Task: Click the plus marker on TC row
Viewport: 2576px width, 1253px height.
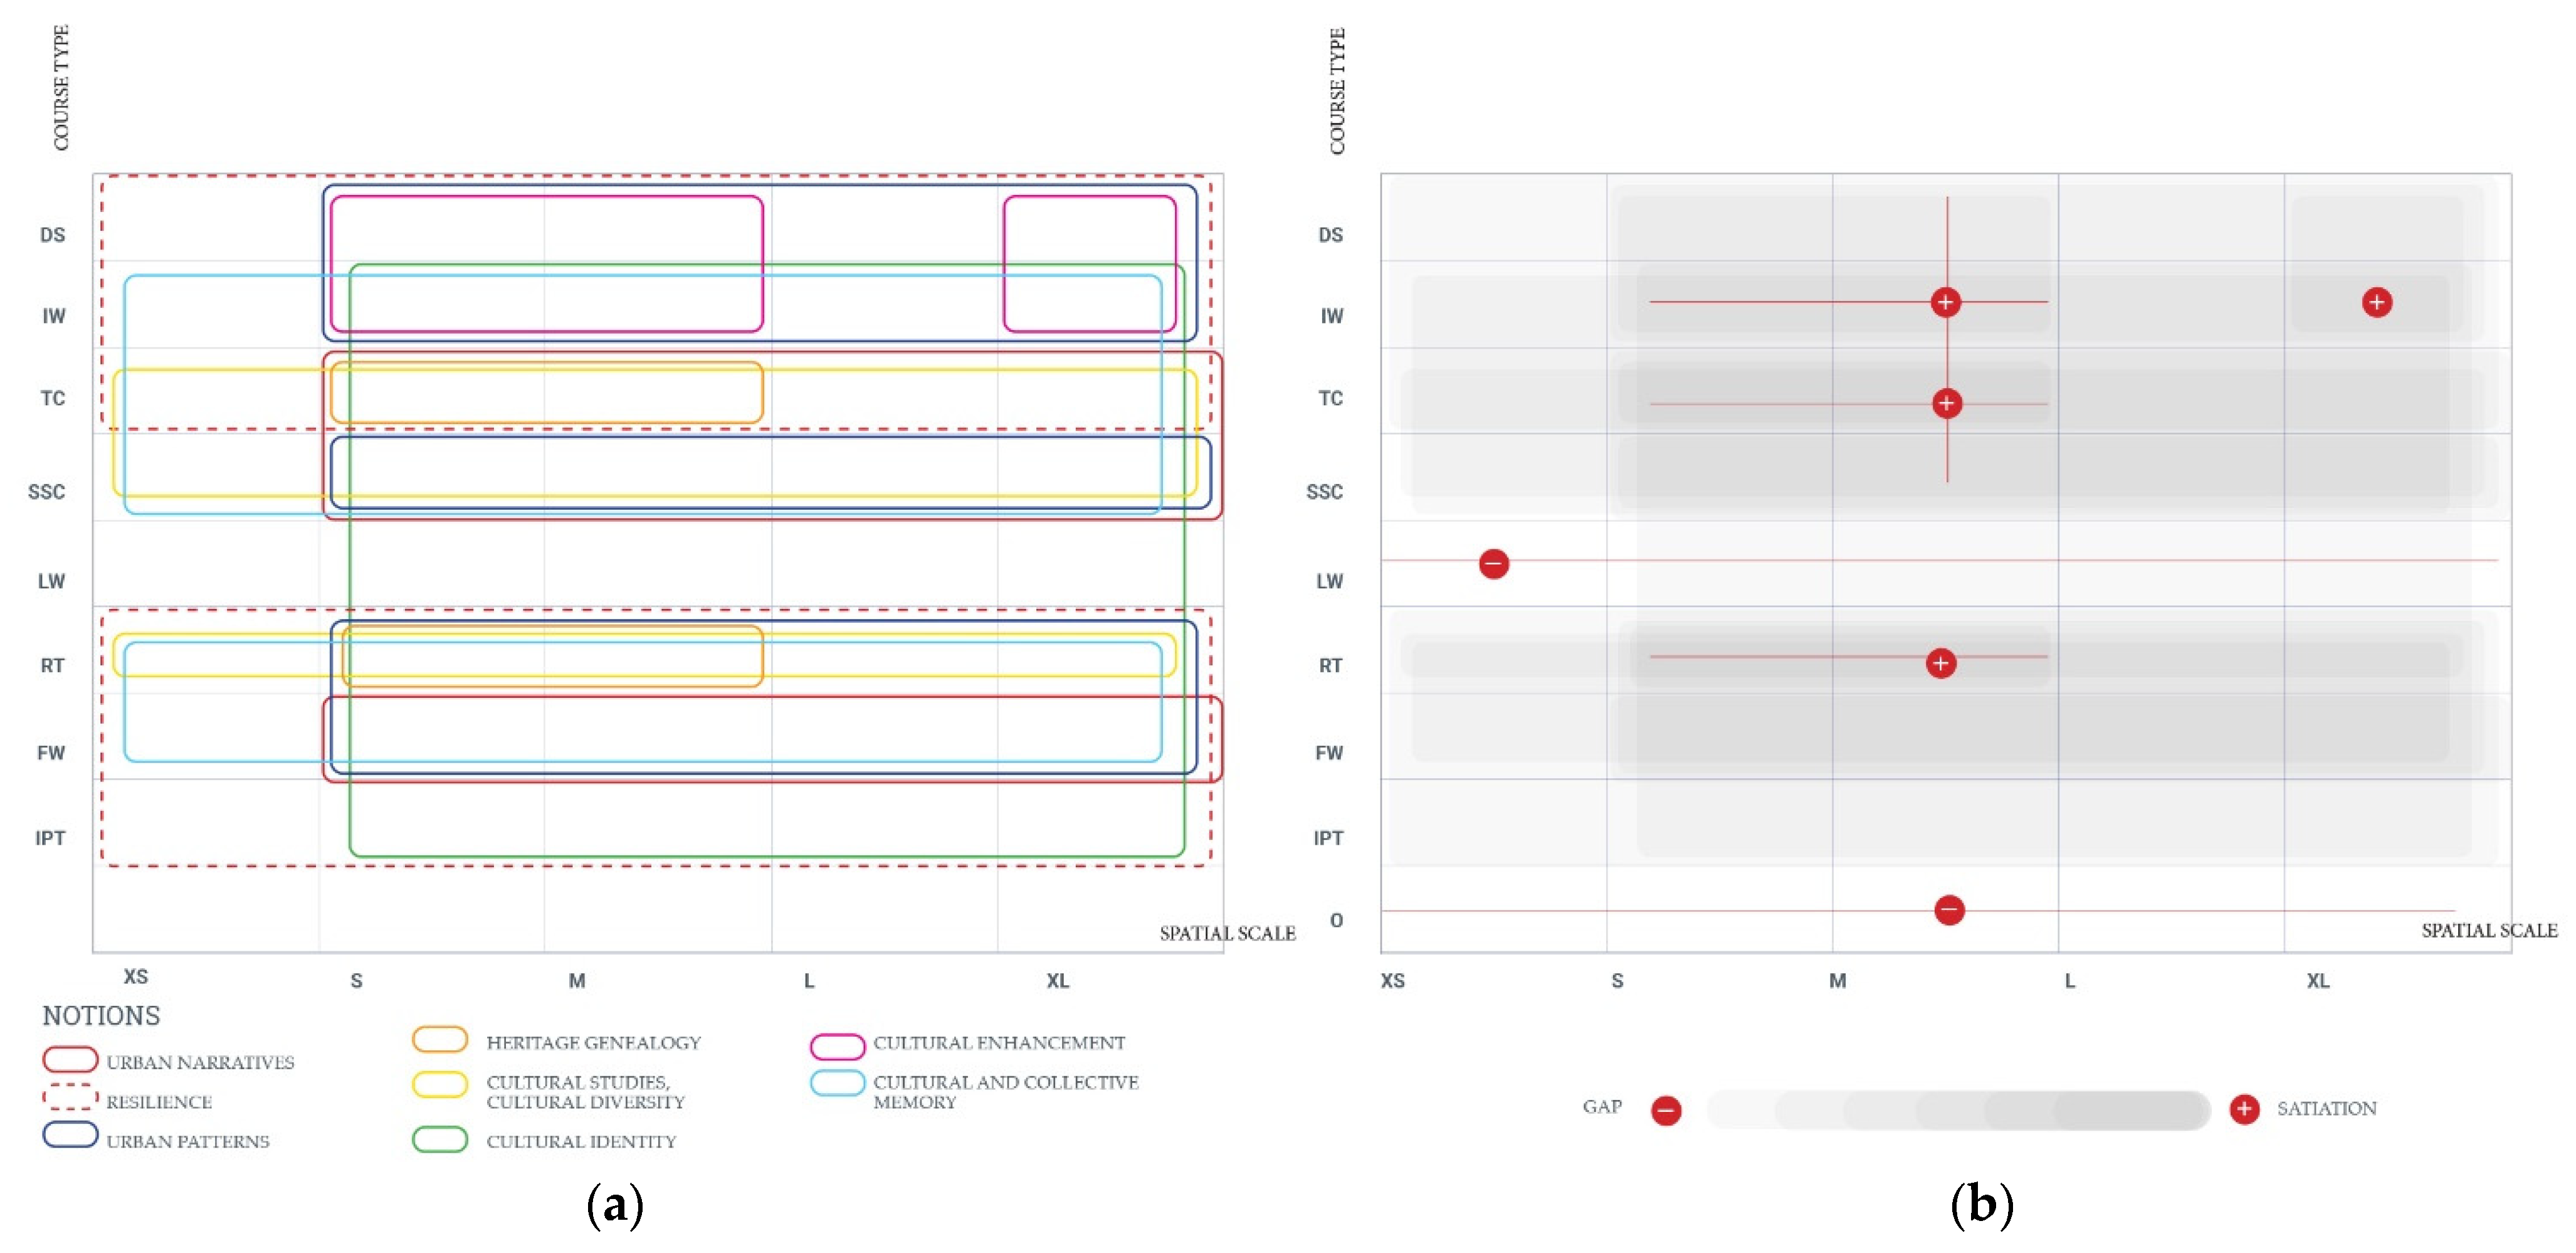Action: (1946, 403)
